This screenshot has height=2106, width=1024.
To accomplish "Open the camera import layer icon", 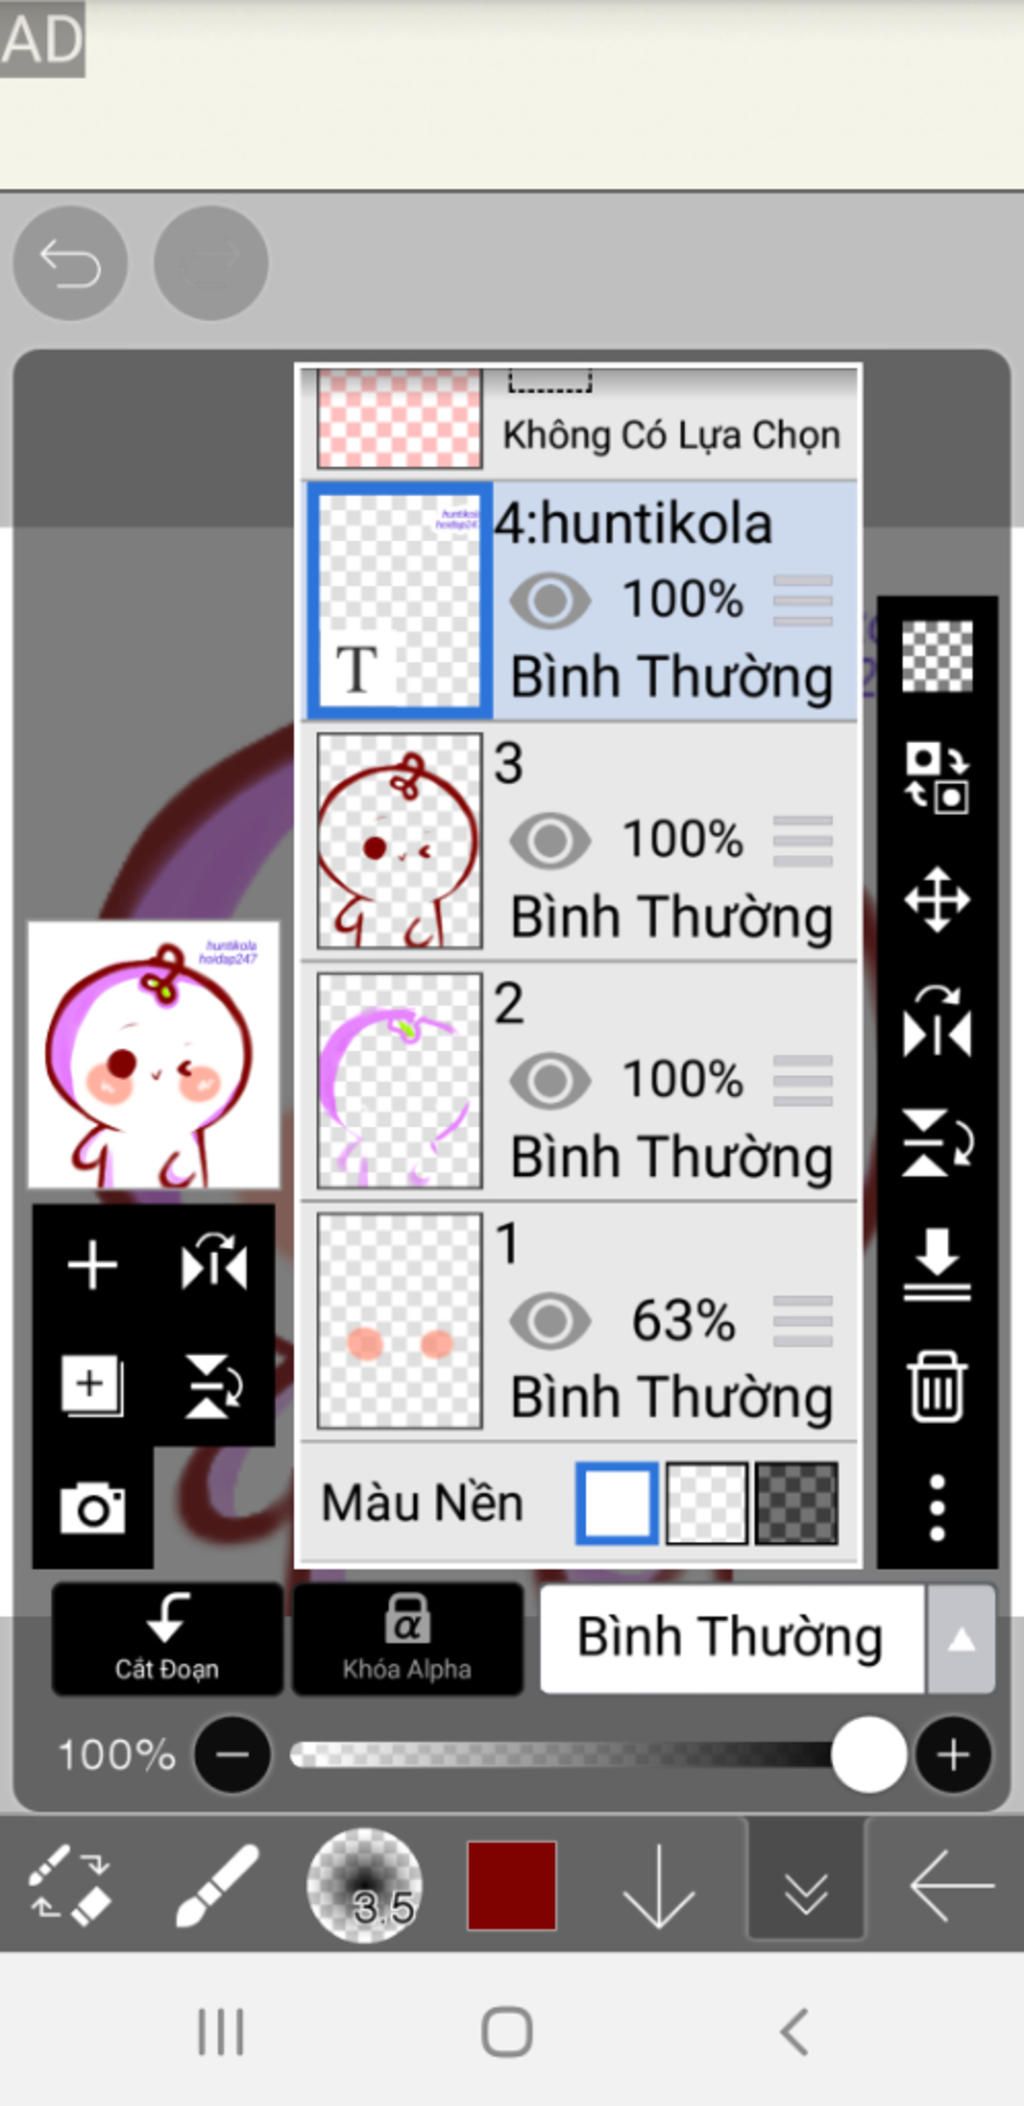I will coord(92,1508).
